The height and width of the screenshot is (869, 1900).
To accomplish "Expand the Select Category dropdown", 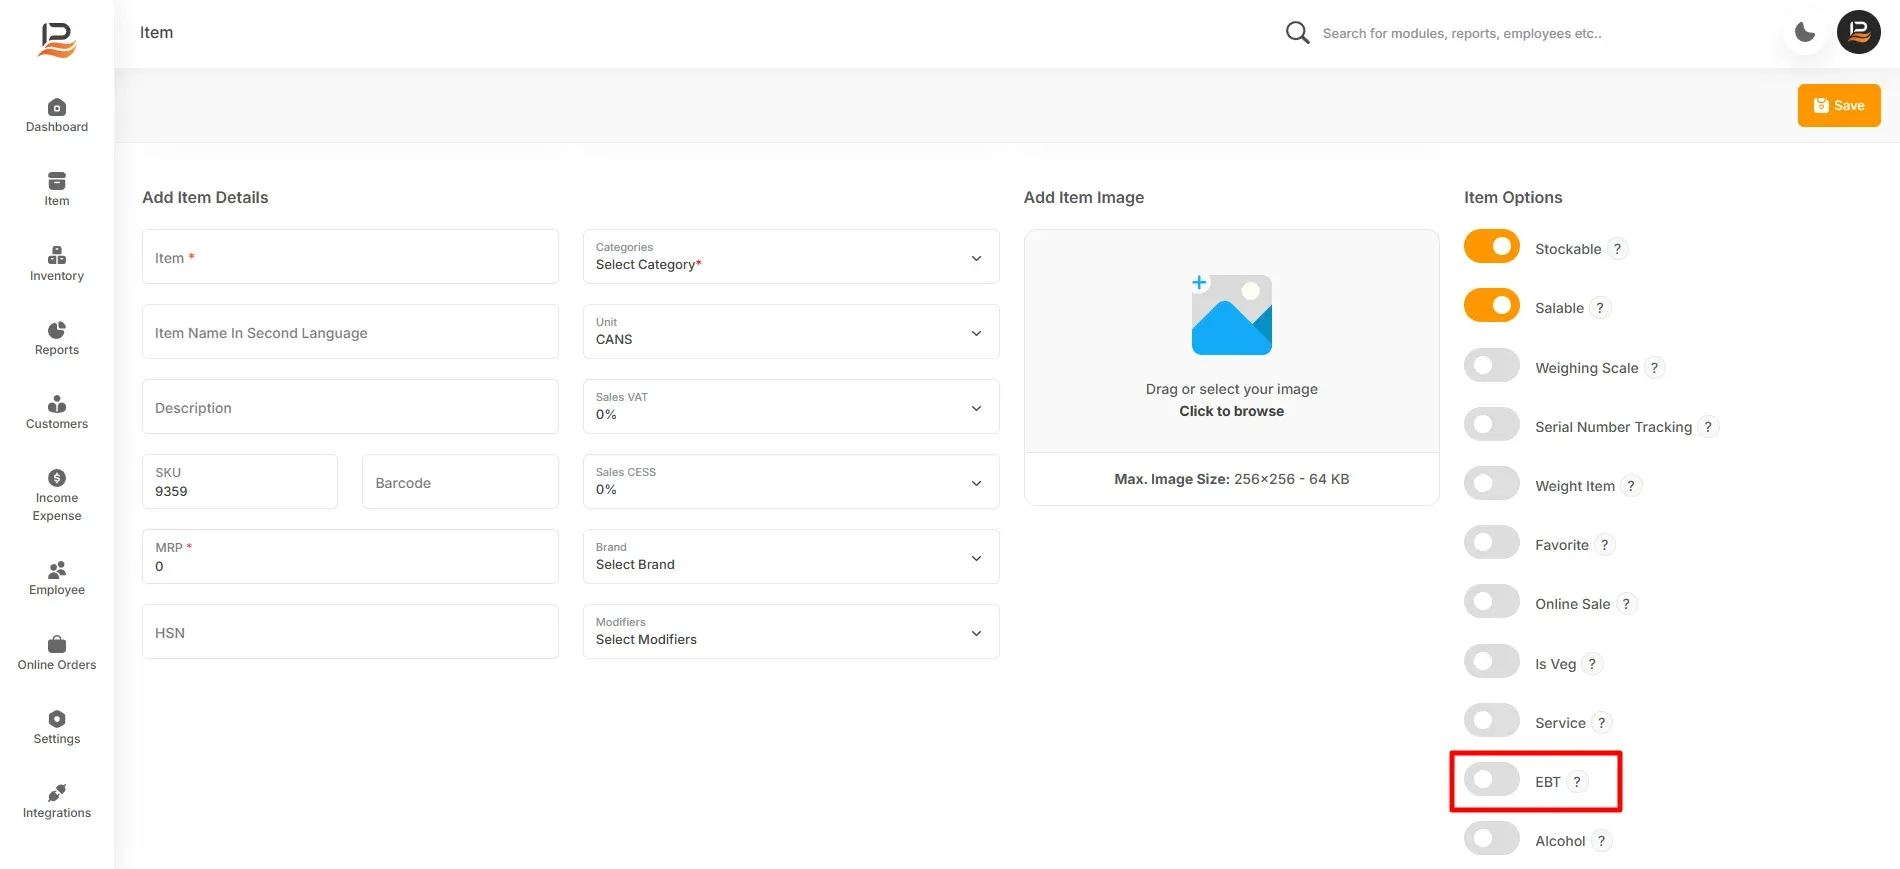I will pyautogui.click(x=791, y=257).
